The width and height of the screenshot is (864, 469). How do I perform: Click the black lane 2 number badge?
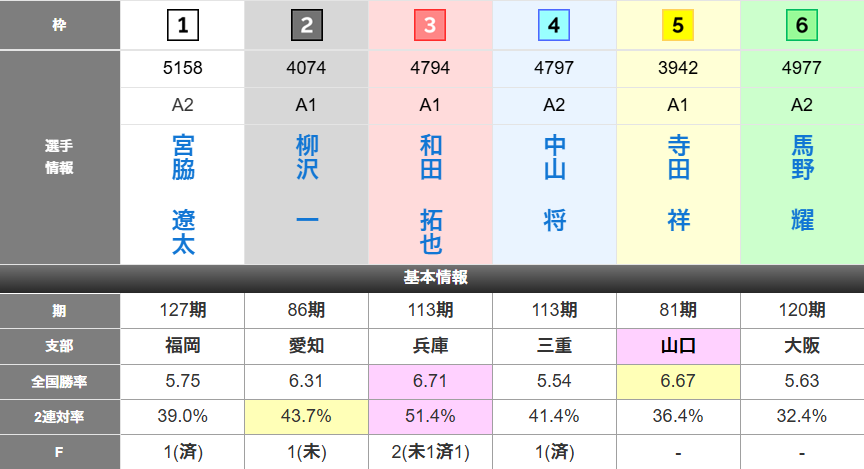pos(307,25)
